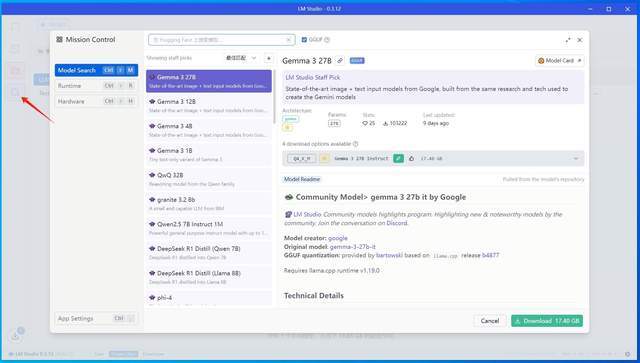This screenshot has height=363, width=640.
Task: Toggle the GGUF checkbox
Action: point(304,40)
